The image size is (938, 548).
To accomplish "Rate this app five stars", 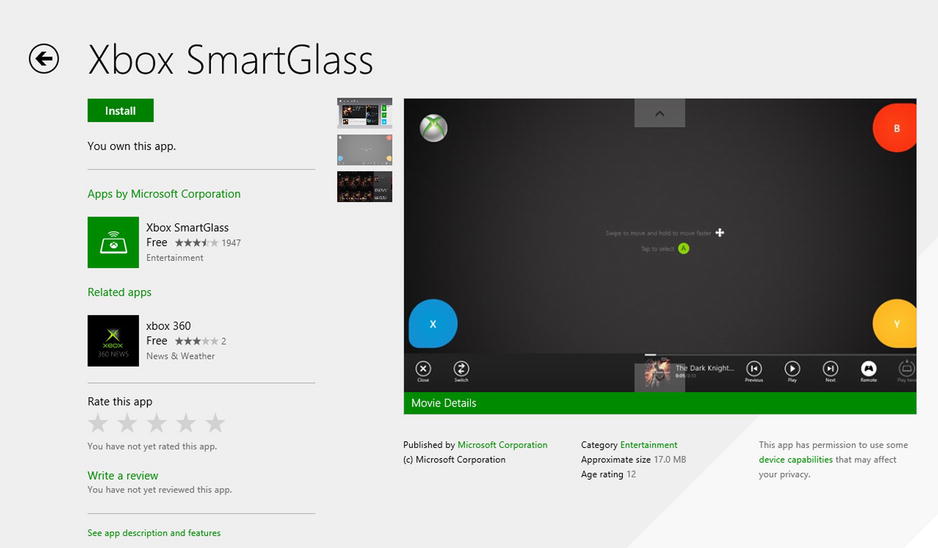I will click(x=215, y=423).
